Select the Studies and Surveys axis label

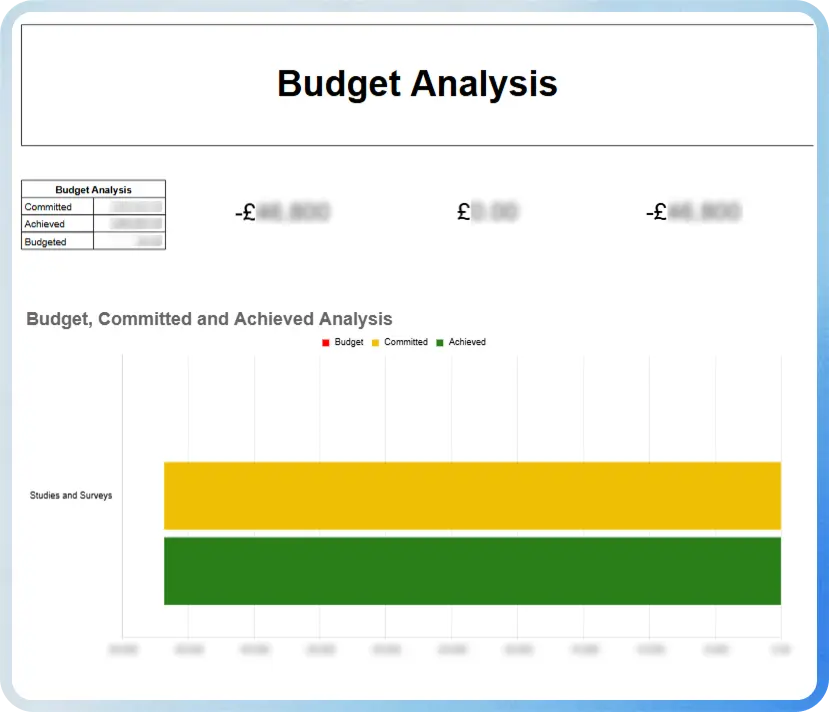pos(71,495)
